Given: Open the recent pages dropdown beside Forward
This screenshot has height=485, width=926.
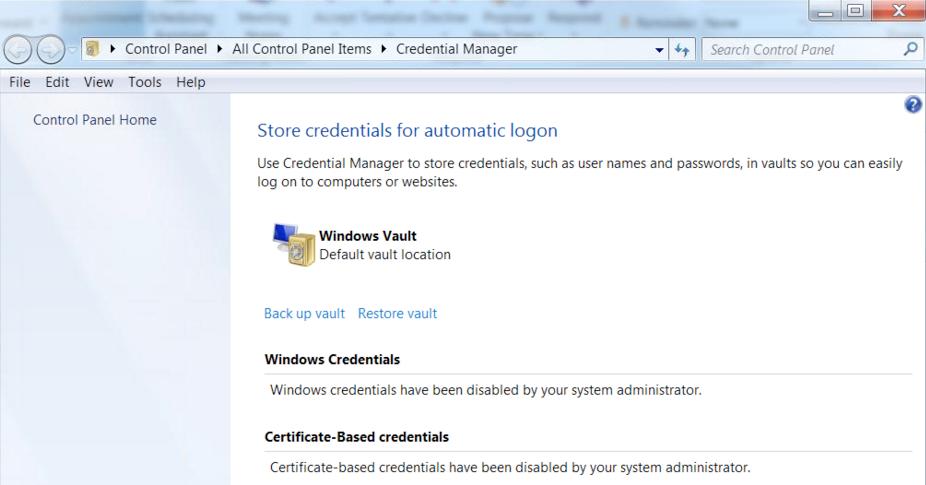Looking at the screenshot, I should pos(73,50).
